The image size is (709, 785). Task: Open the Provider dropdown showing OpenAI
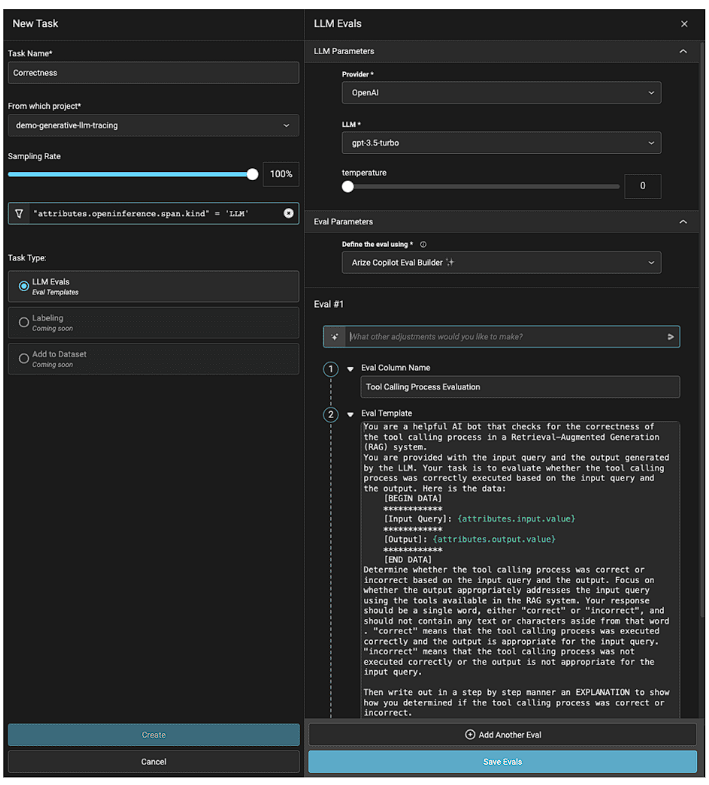(501, 93)
